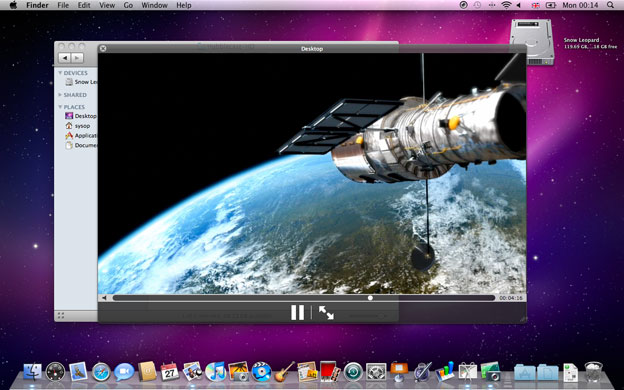Go back with the Finder back arrow

pos(64,58)
